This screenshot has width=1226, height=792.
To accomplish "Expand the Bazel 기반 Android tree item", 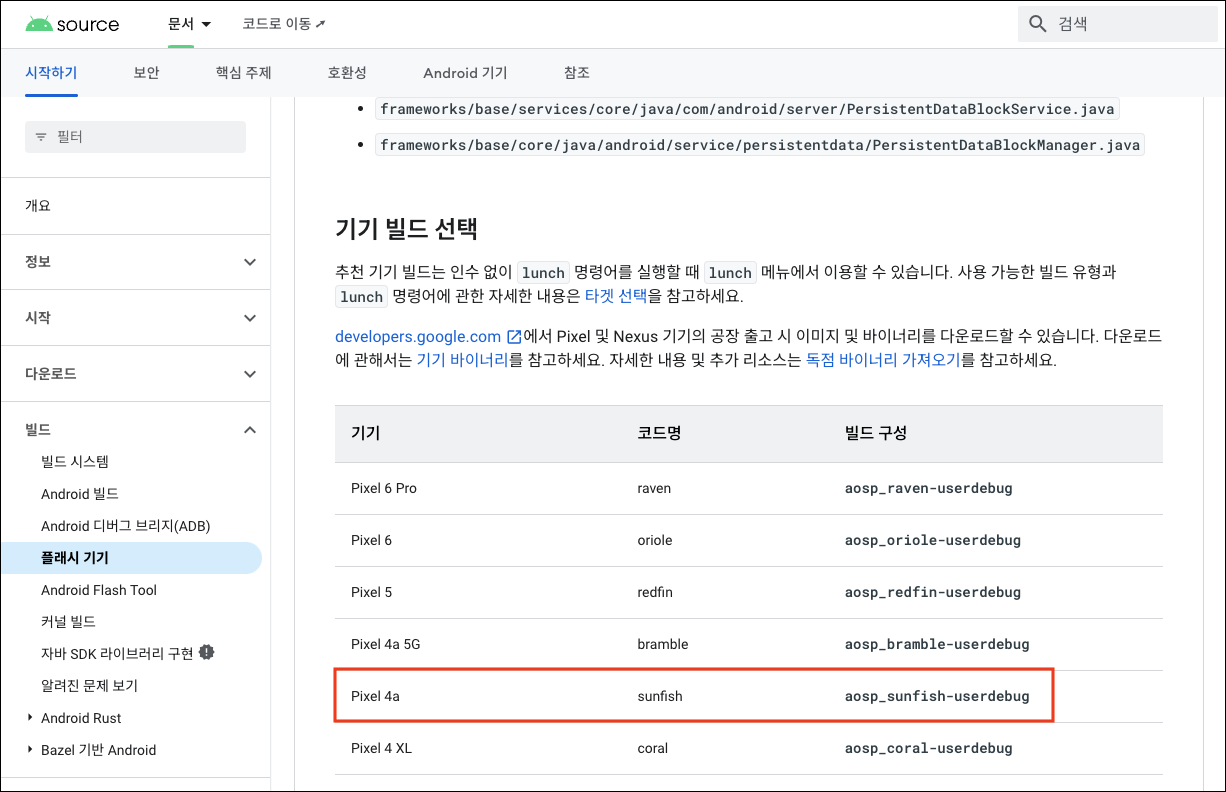I will 30,750.
